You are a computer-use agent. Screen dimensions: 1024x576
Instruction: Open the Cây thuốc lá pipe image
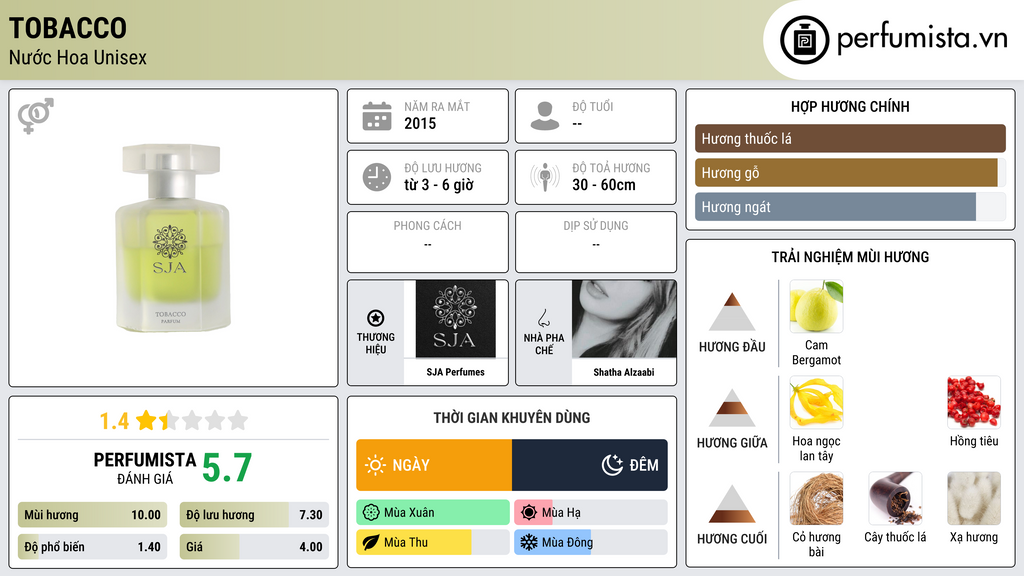point(895,498)
